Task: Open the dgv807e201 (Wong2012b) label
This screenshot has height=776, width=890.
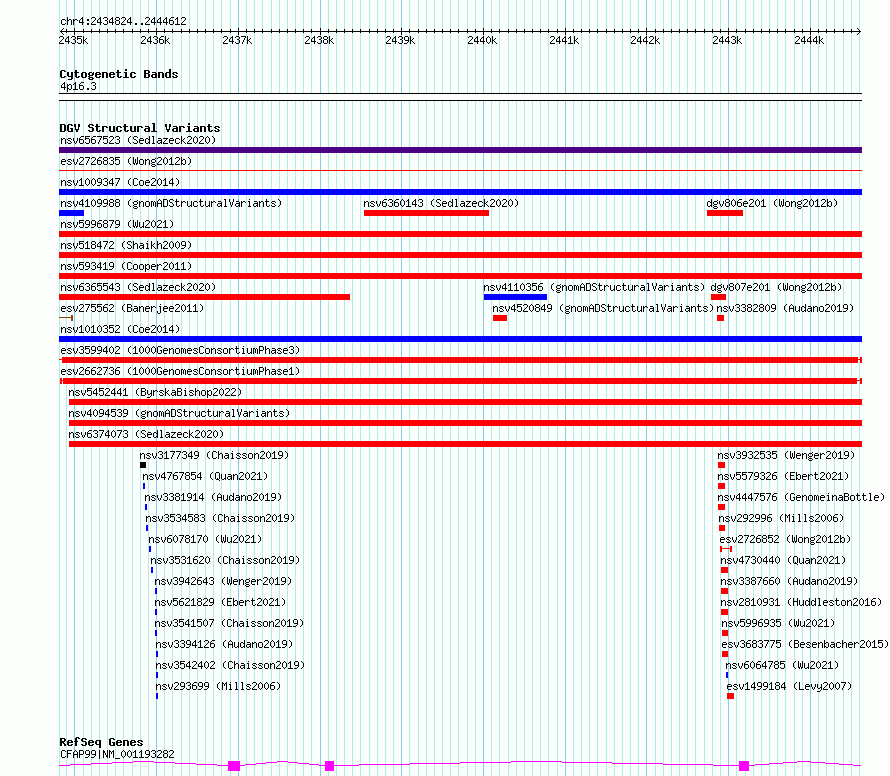Action: [776, 287]
